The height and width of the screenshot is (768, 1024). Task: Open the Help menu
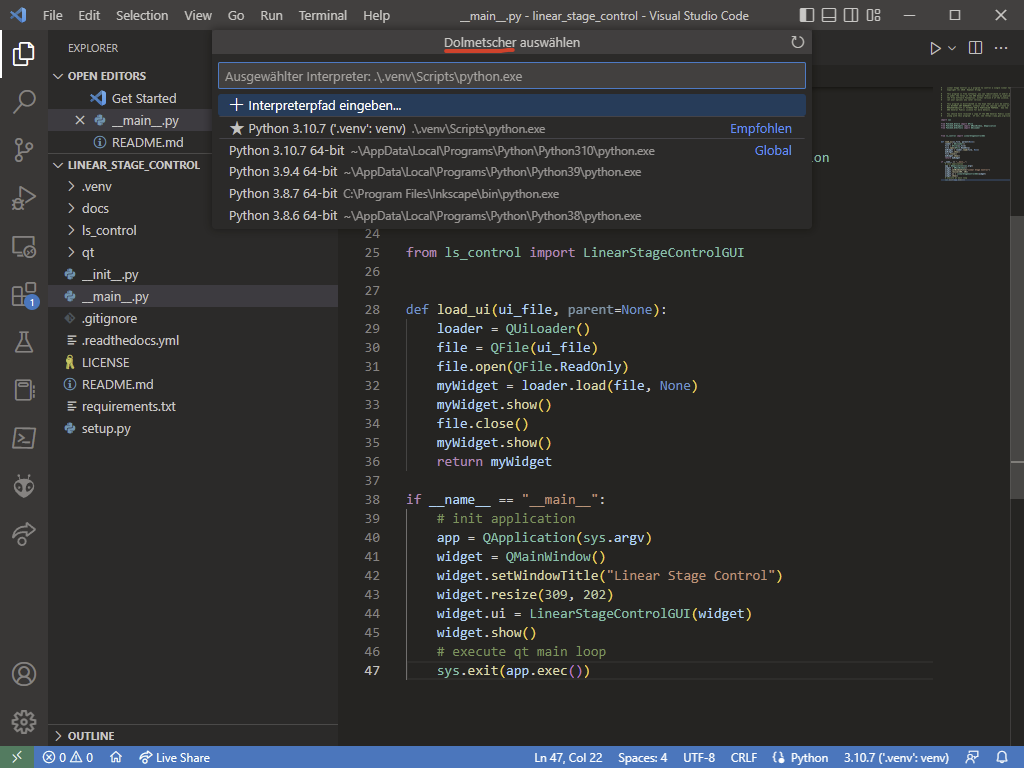(376, 15)
